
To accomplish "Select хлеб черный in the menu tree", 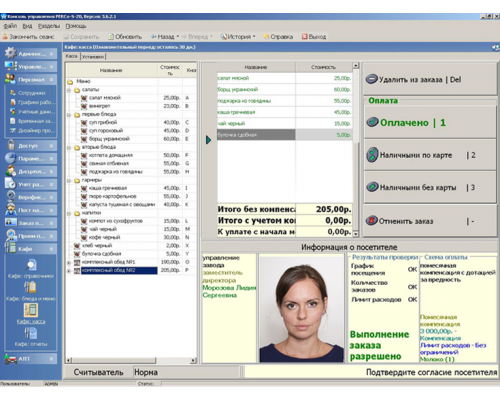I will pyautogui.click(x=97, y=246).
